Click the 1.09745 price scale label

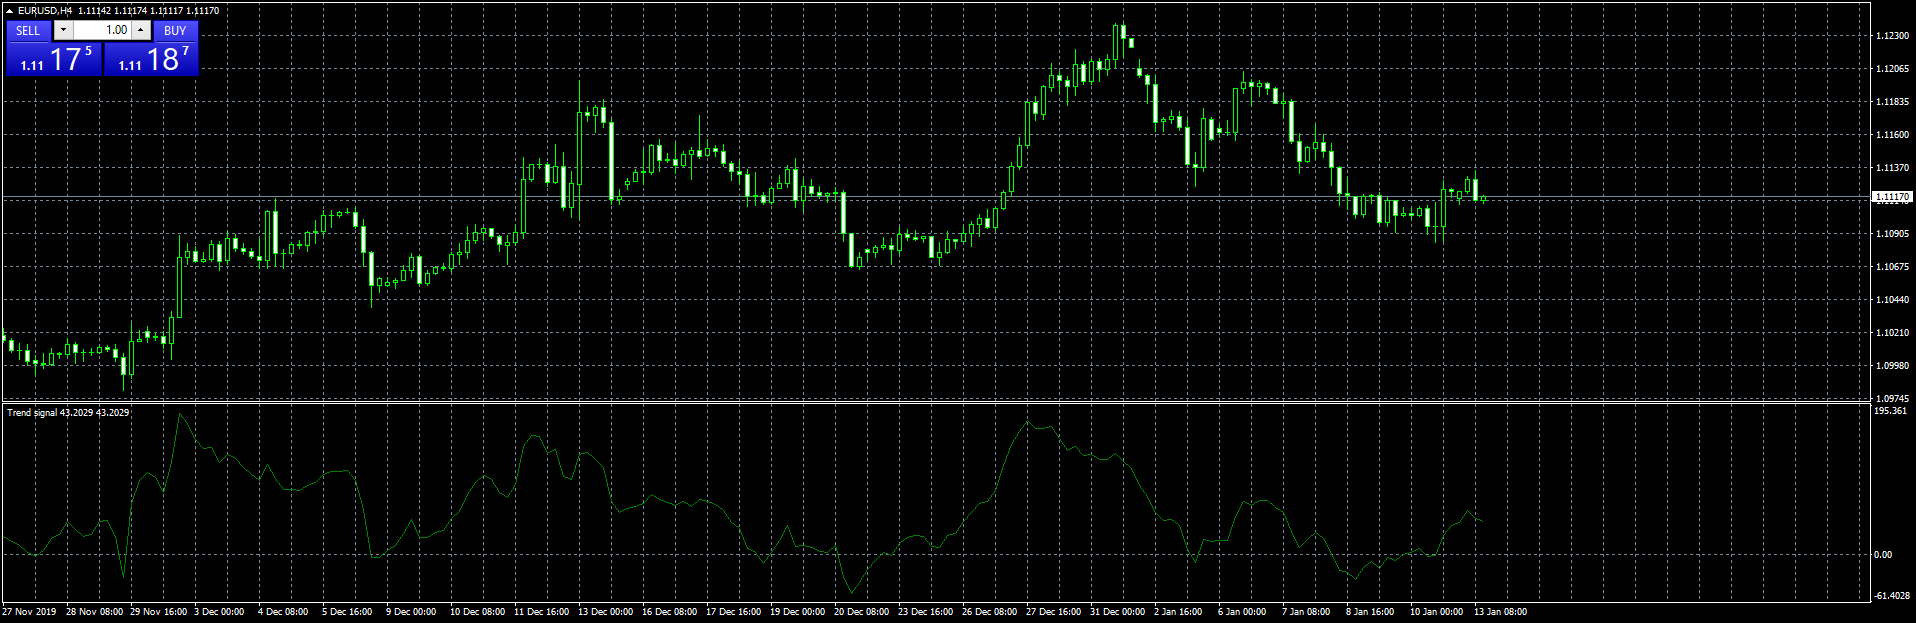(x=1892, y=398)
